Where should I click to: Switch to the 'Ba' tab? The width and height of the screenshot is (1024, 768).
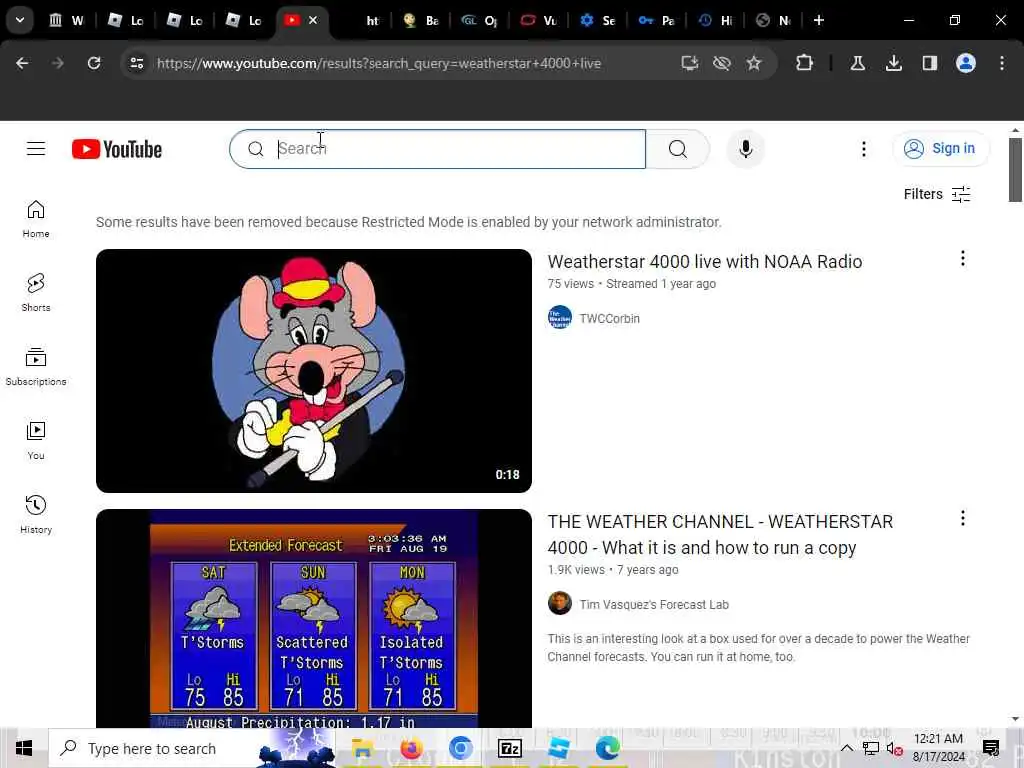(421, 20)
